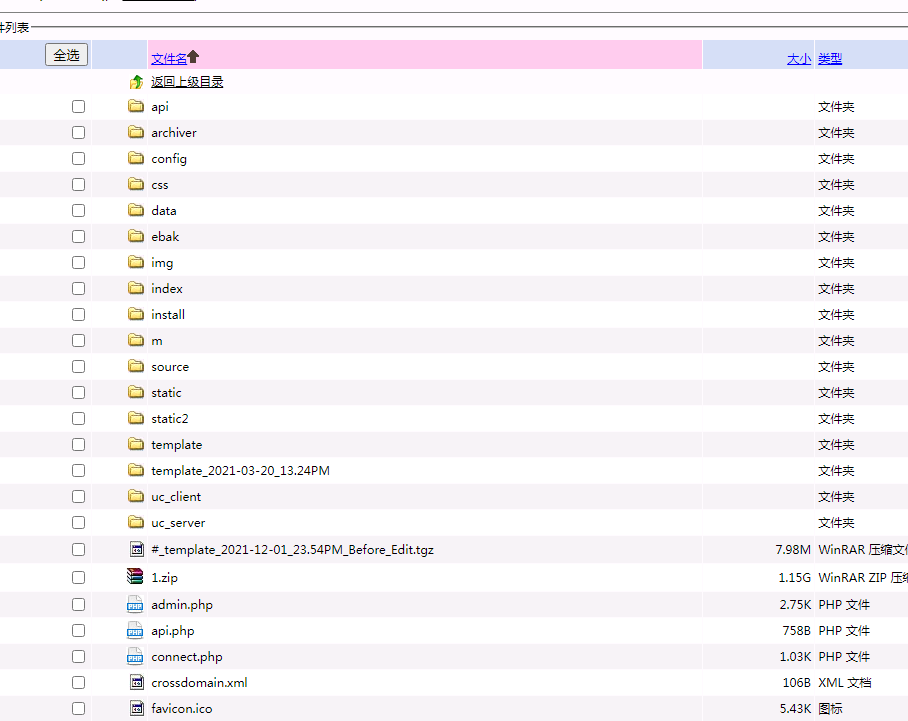908x721 pixels.
Task: Tick the checkbox for the api folder
Action: [x=78, y=107]
